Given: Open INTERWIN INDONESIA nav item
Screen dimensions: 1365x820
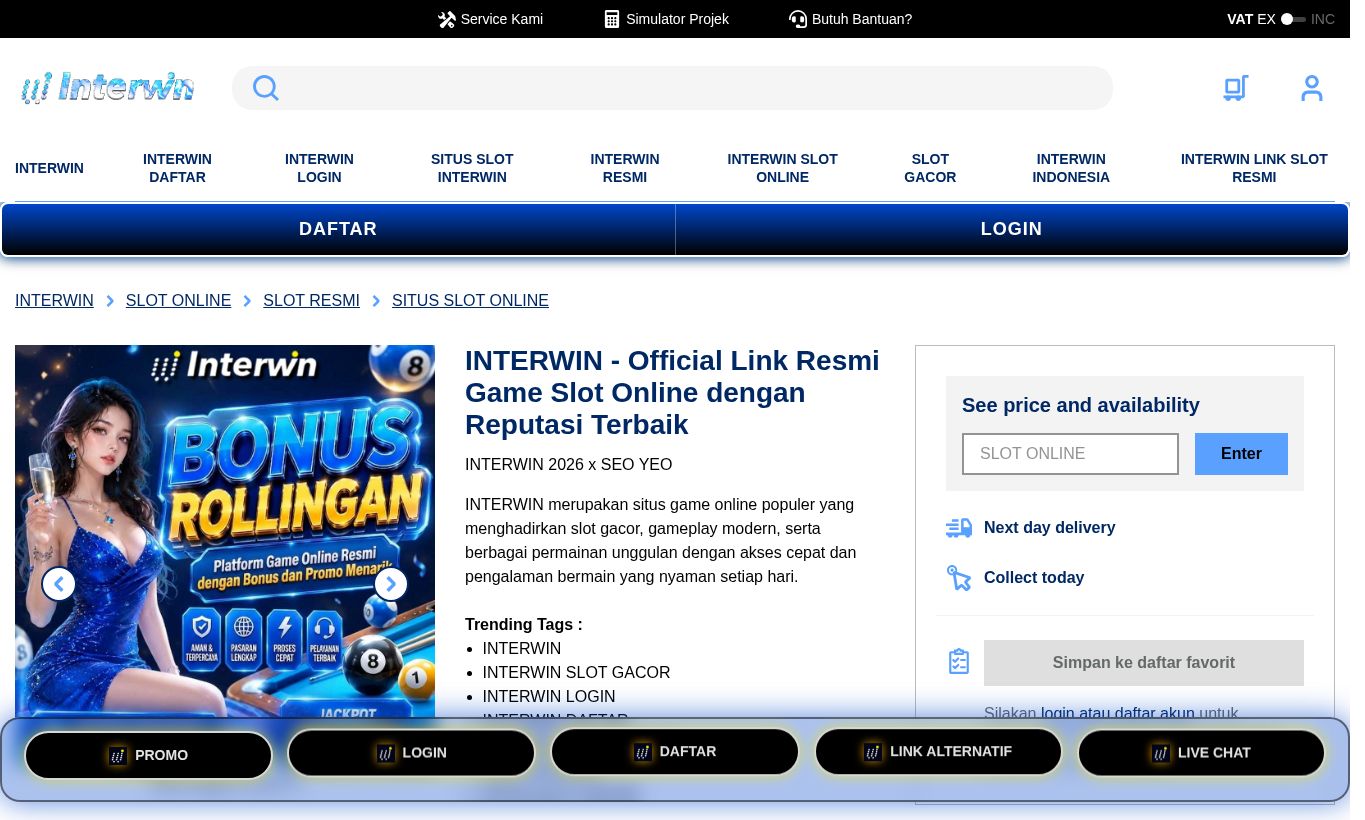Looking at the screenshot, I should [1071, 168].
